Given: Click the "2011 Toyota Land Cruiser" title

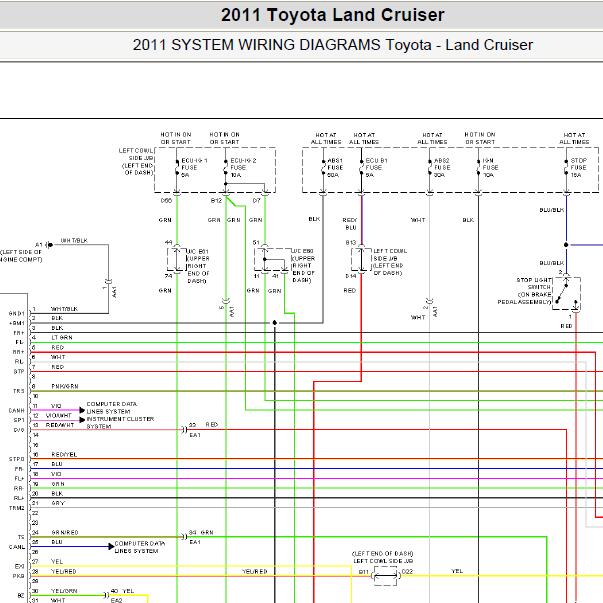Looking at the screenshot, I should click(333, 15).
